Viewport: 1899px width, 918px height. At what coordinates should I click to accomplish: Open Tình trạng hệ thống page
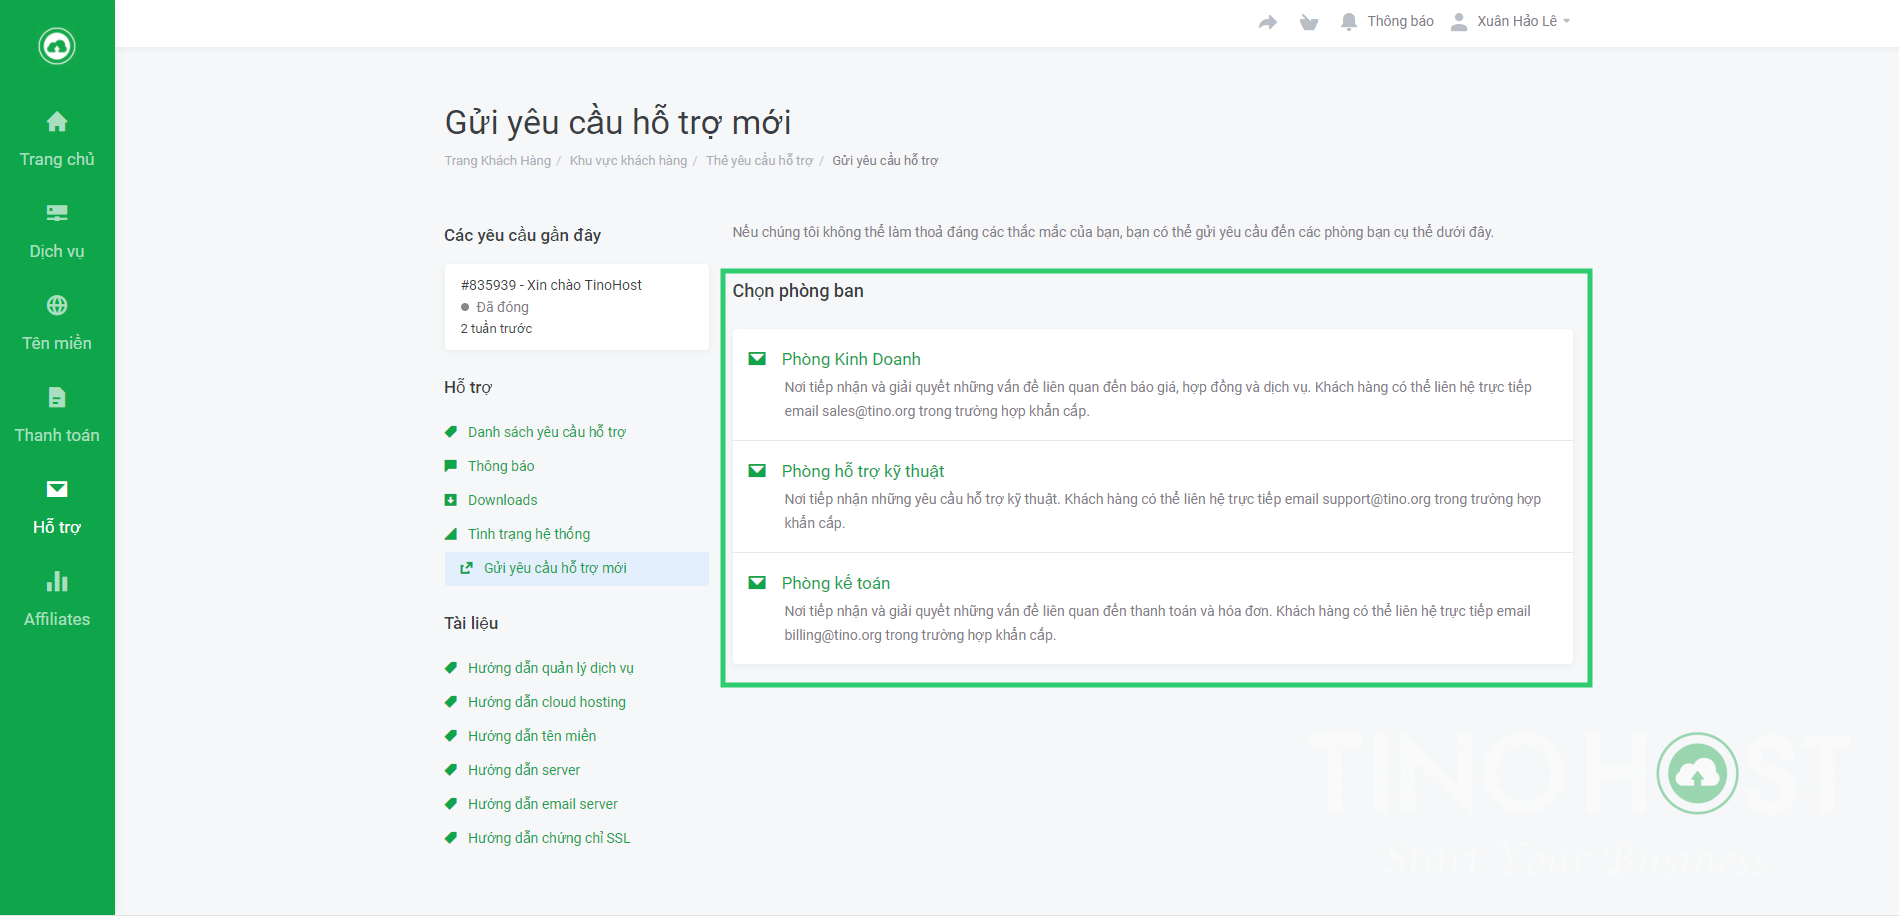tap(528, 534)
